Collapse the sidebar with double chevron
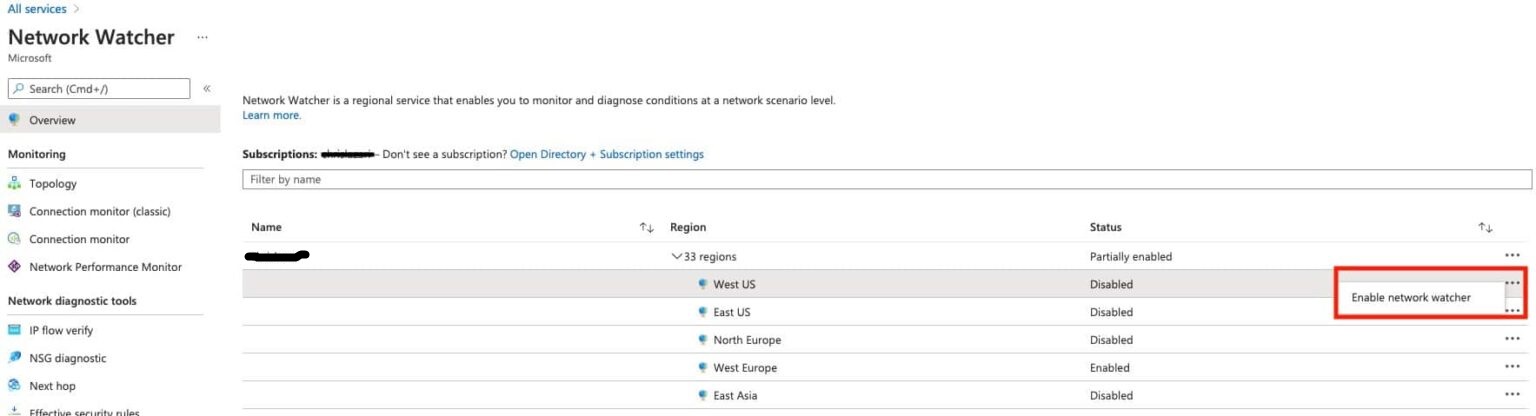 207,89
